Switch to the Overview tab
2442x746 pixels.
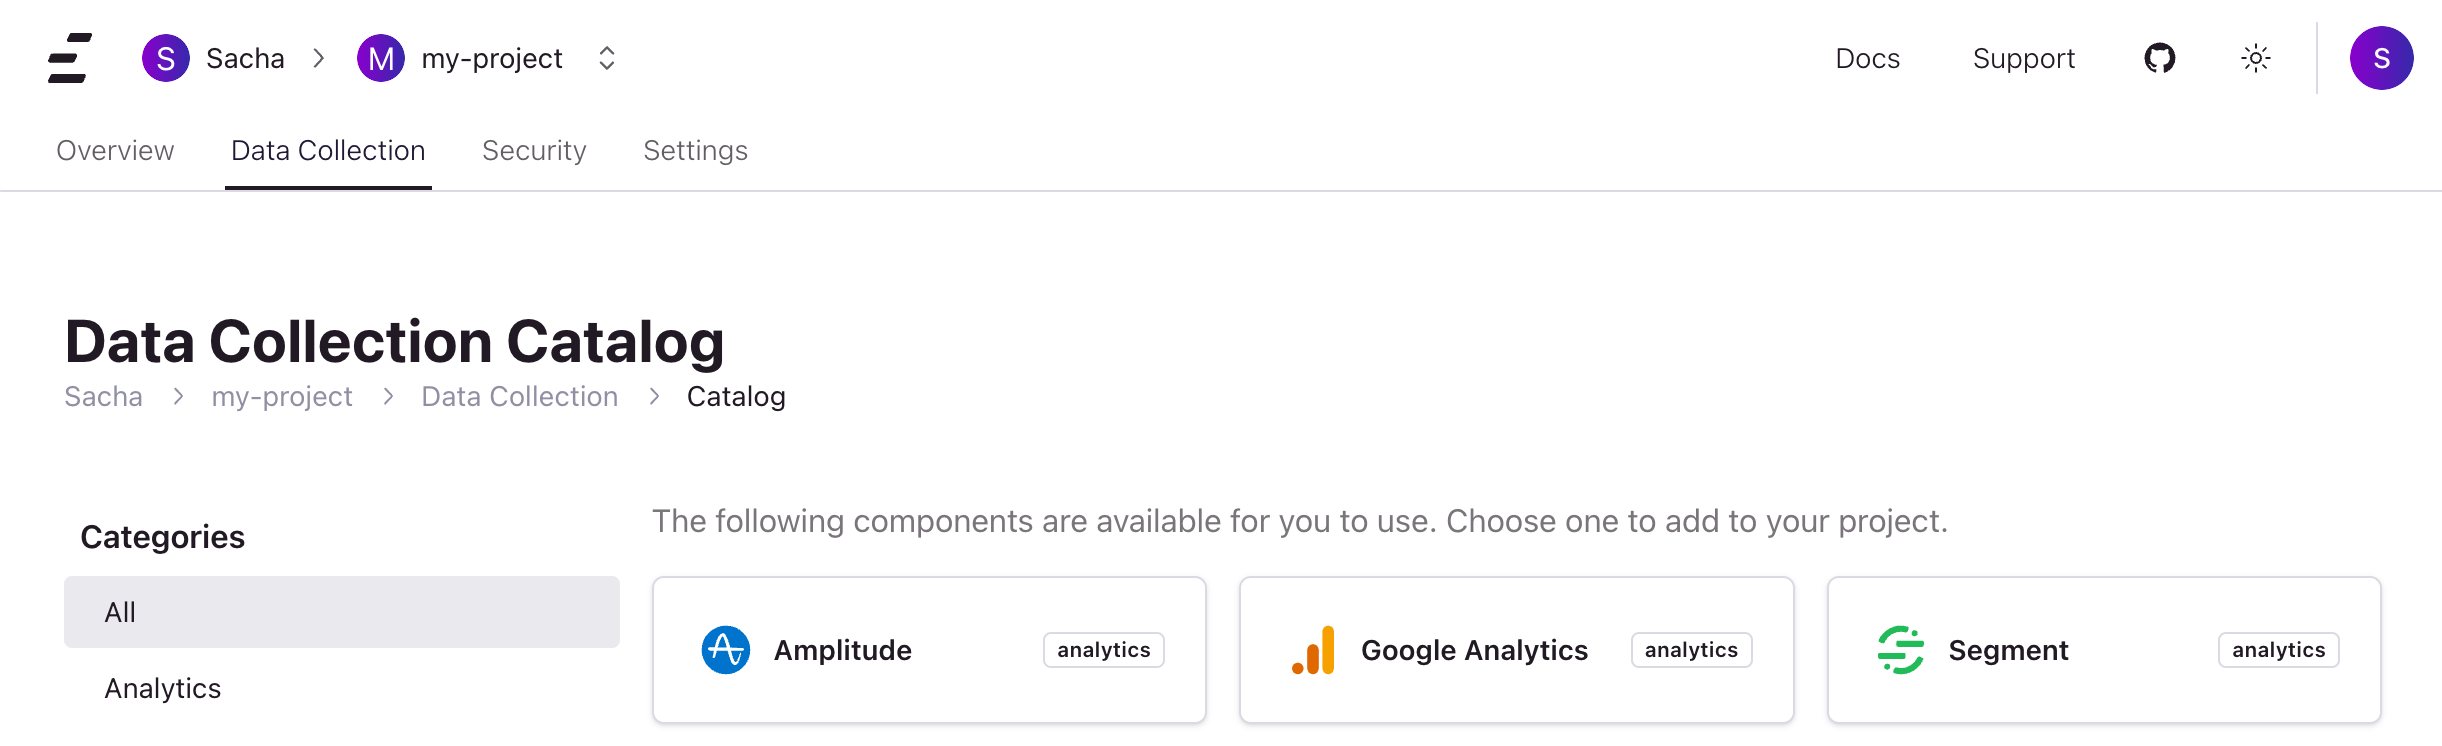tap(115, 150)
